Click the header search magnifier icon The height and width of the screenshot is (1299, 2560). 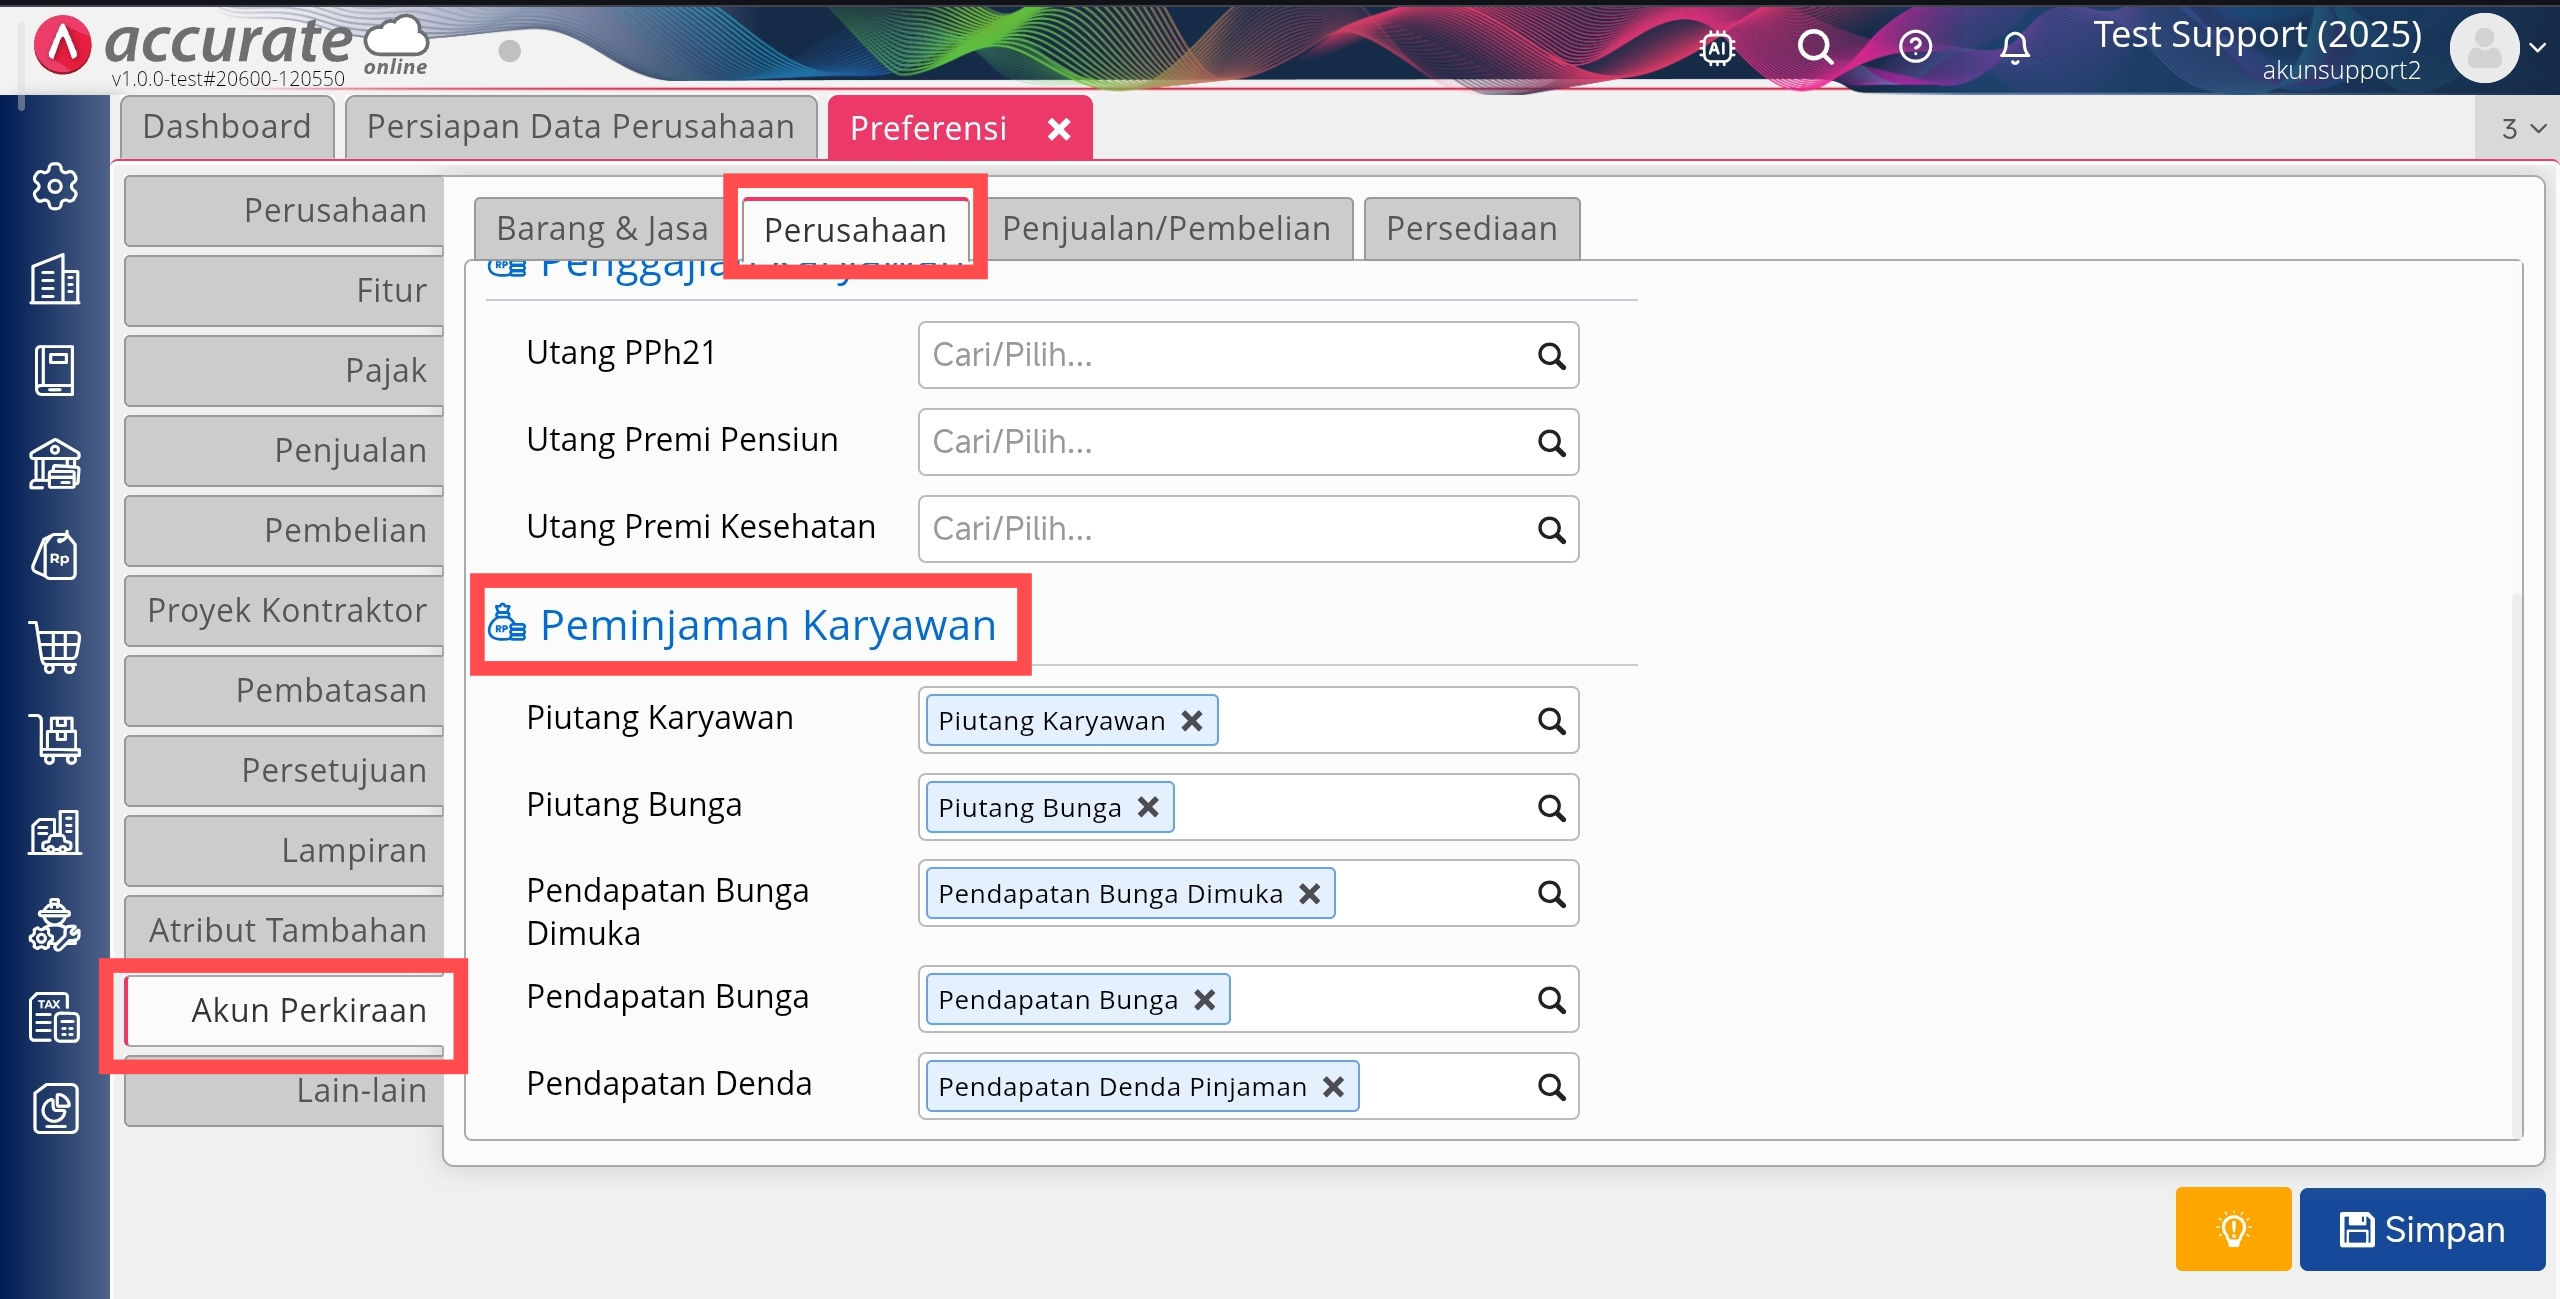(1815, 47)
